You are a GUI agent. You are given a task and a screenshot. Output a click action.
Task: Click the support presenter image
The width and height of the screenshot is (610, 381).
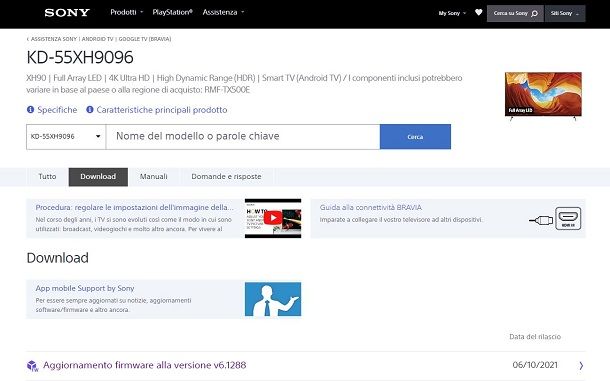point(273,299)
